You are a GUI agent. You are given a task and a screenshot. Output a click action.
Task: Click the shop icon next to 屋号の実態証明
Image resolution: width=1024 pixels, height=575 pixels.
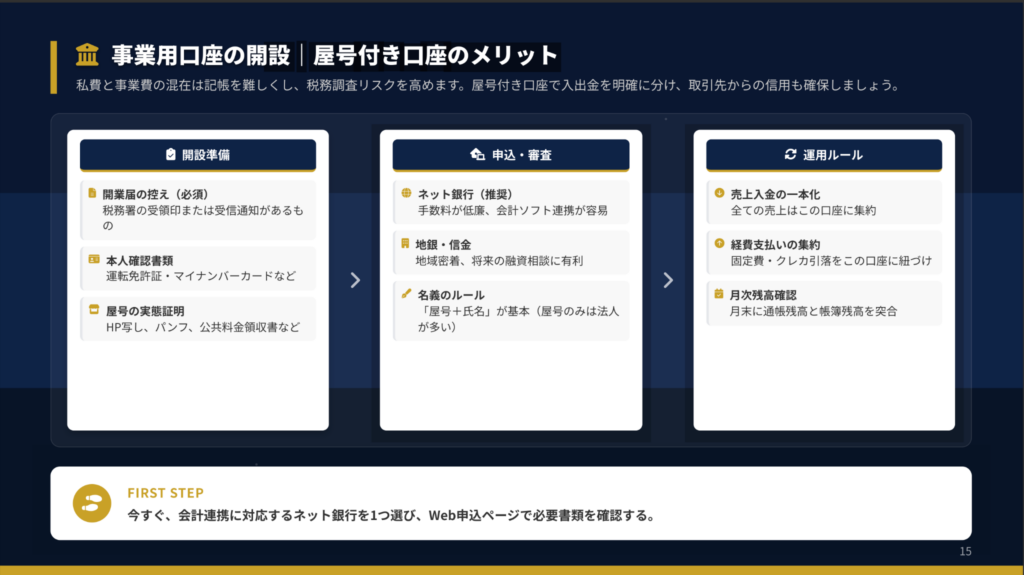[x=93, y=310]
